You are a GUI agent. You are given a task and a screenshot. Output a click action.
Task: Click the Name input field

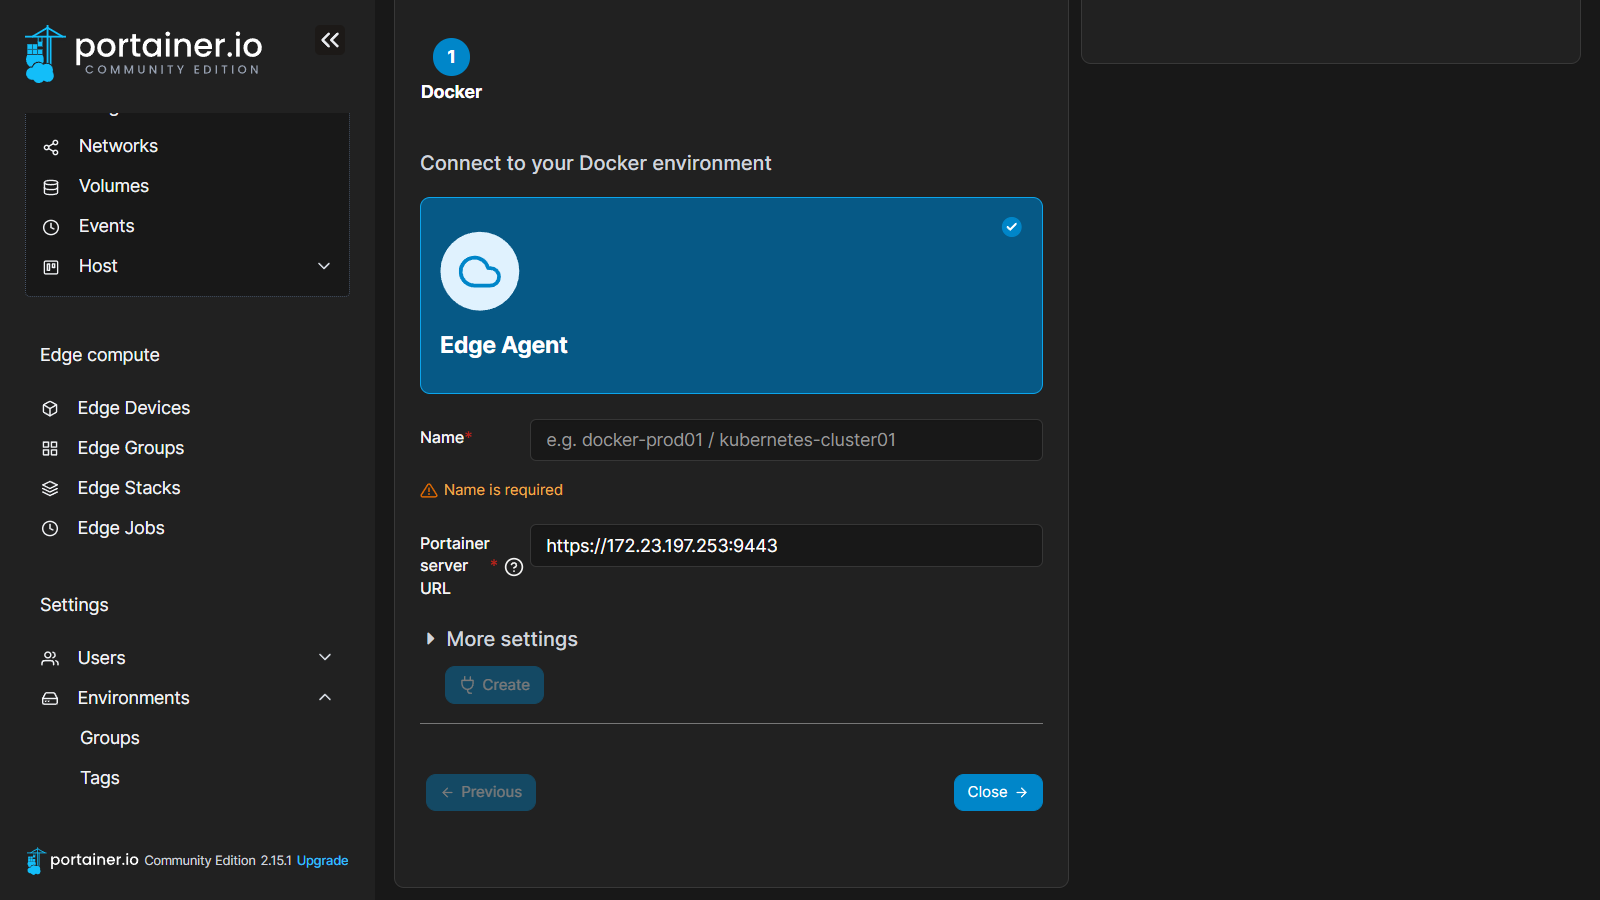pos(786,440)
